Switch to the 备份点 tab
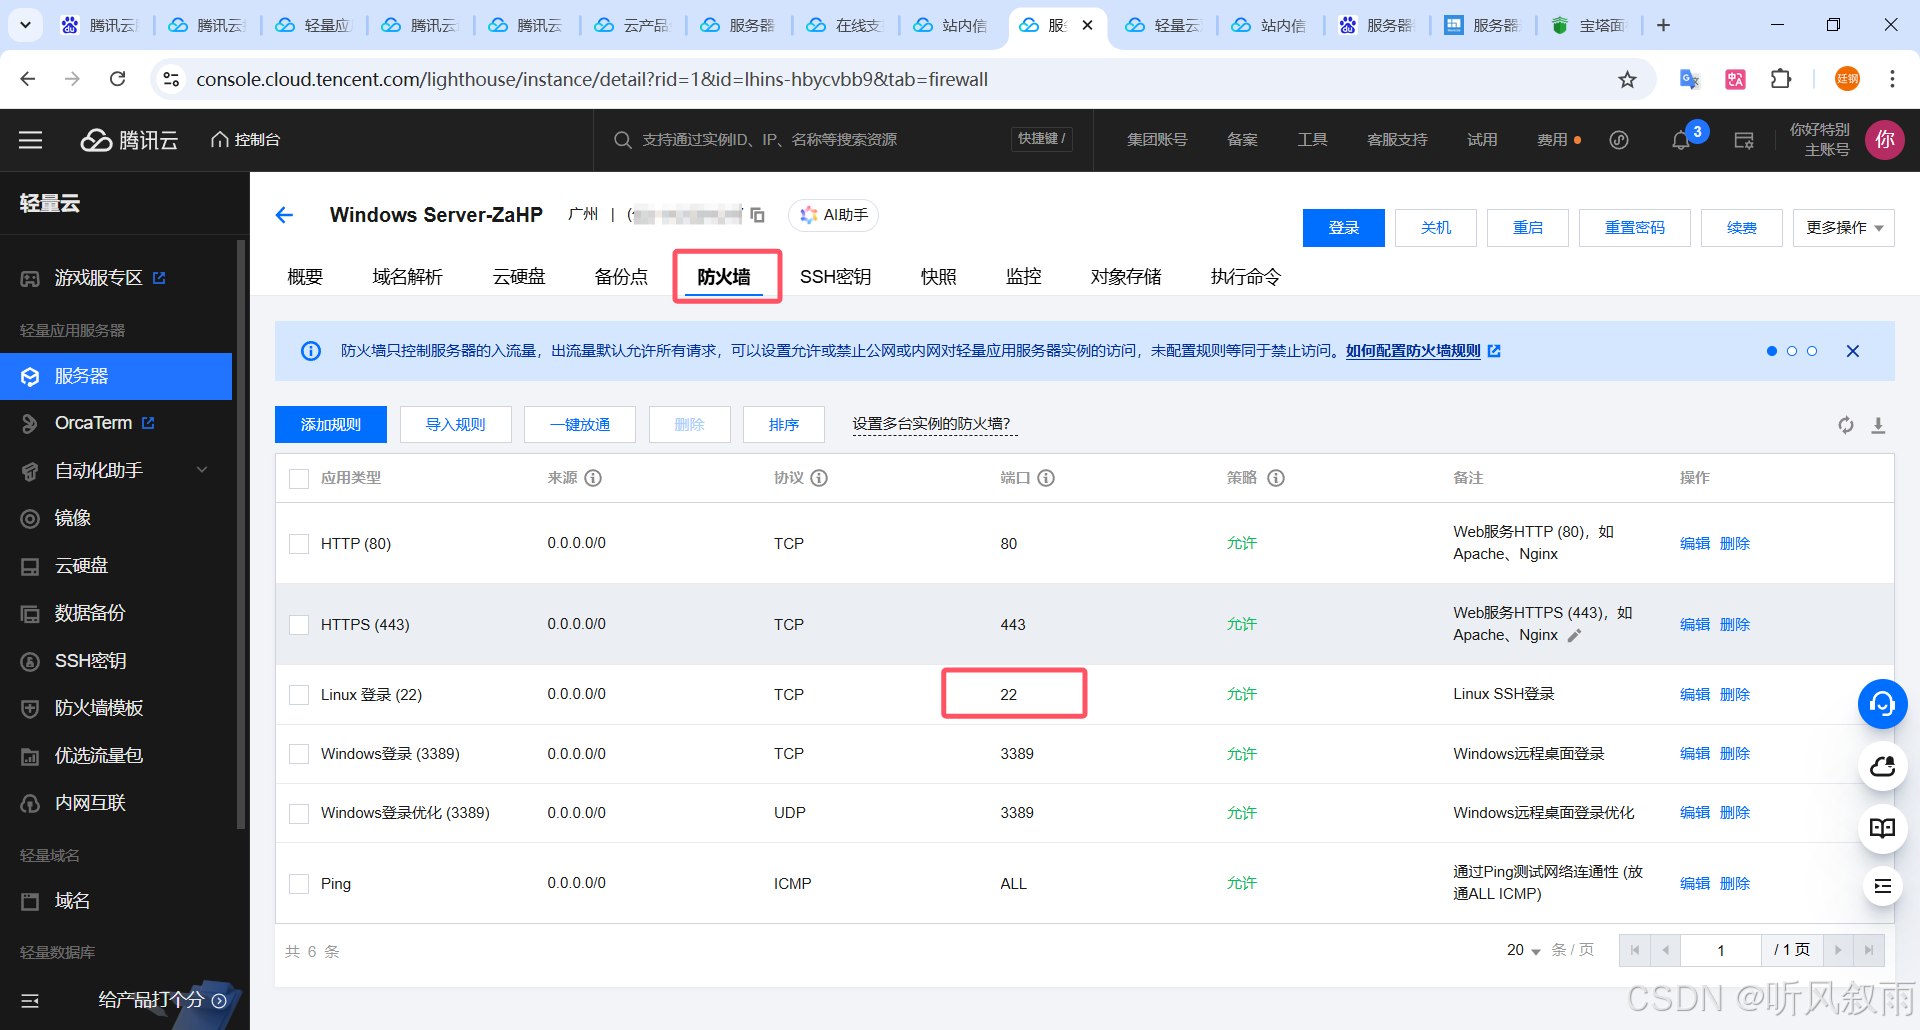The image size is (1920, 1030). click(621, 277)
